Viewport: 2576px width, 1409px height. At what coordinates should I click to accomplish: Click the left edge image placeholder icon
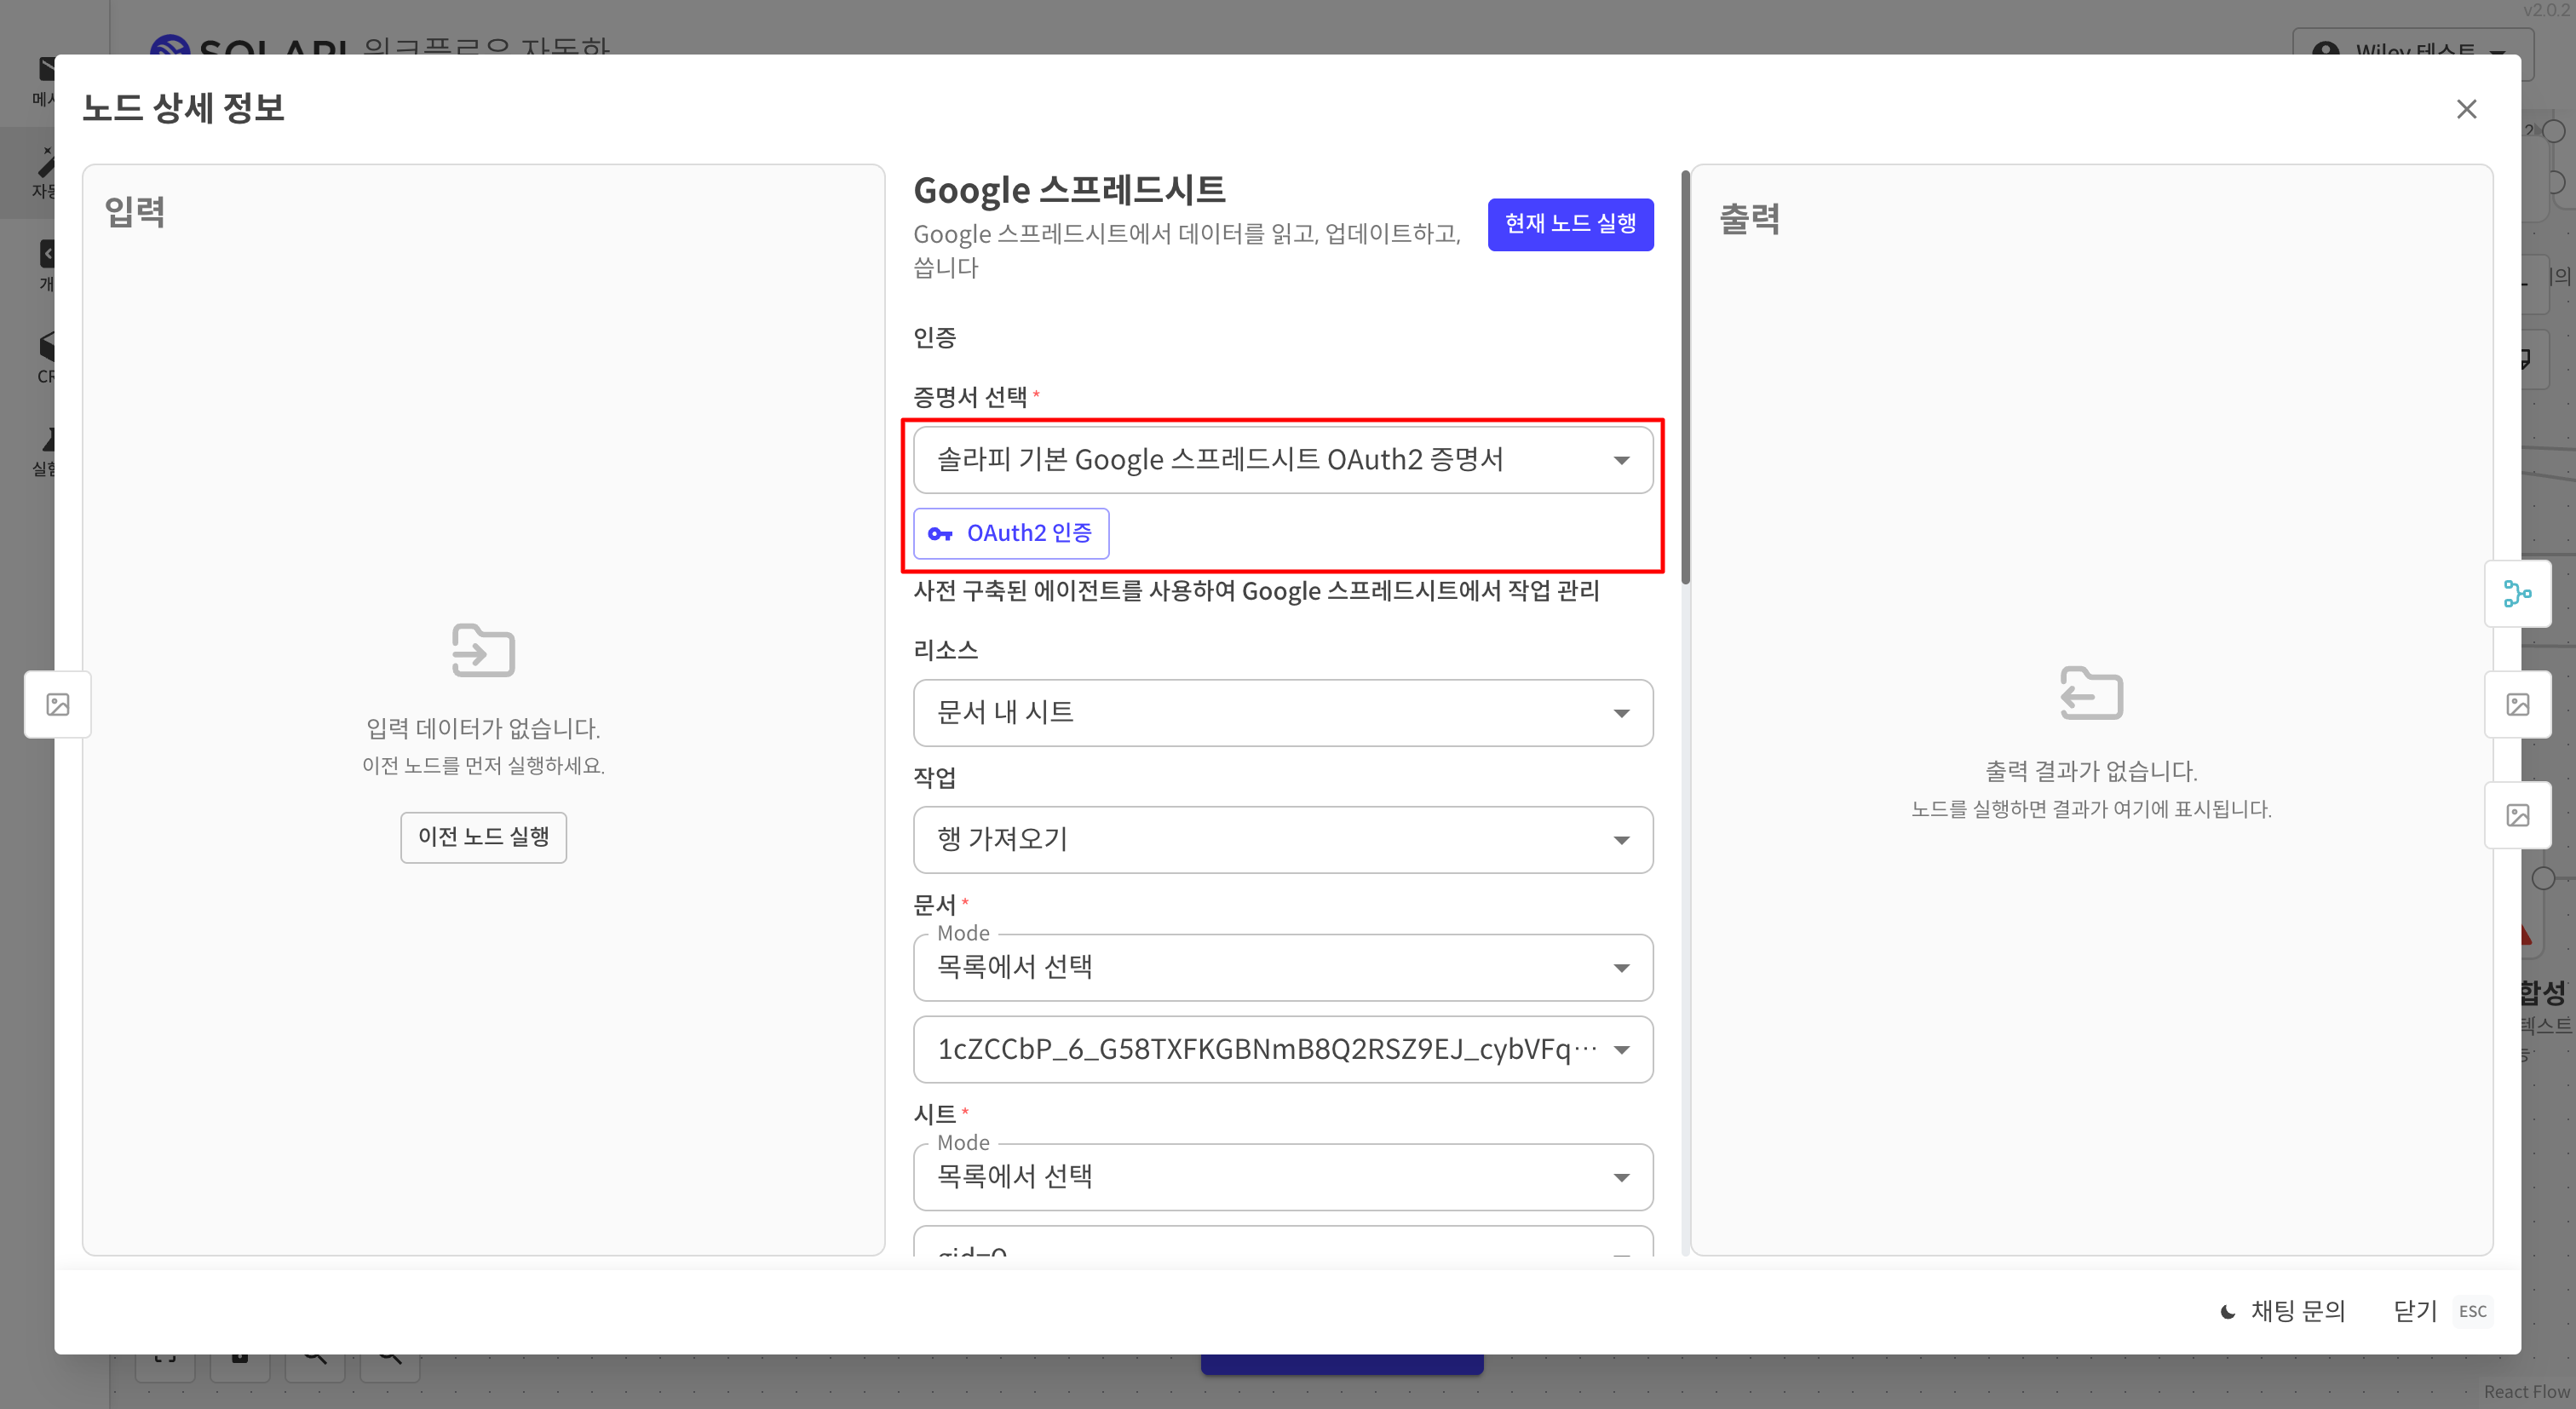(58, 705)
